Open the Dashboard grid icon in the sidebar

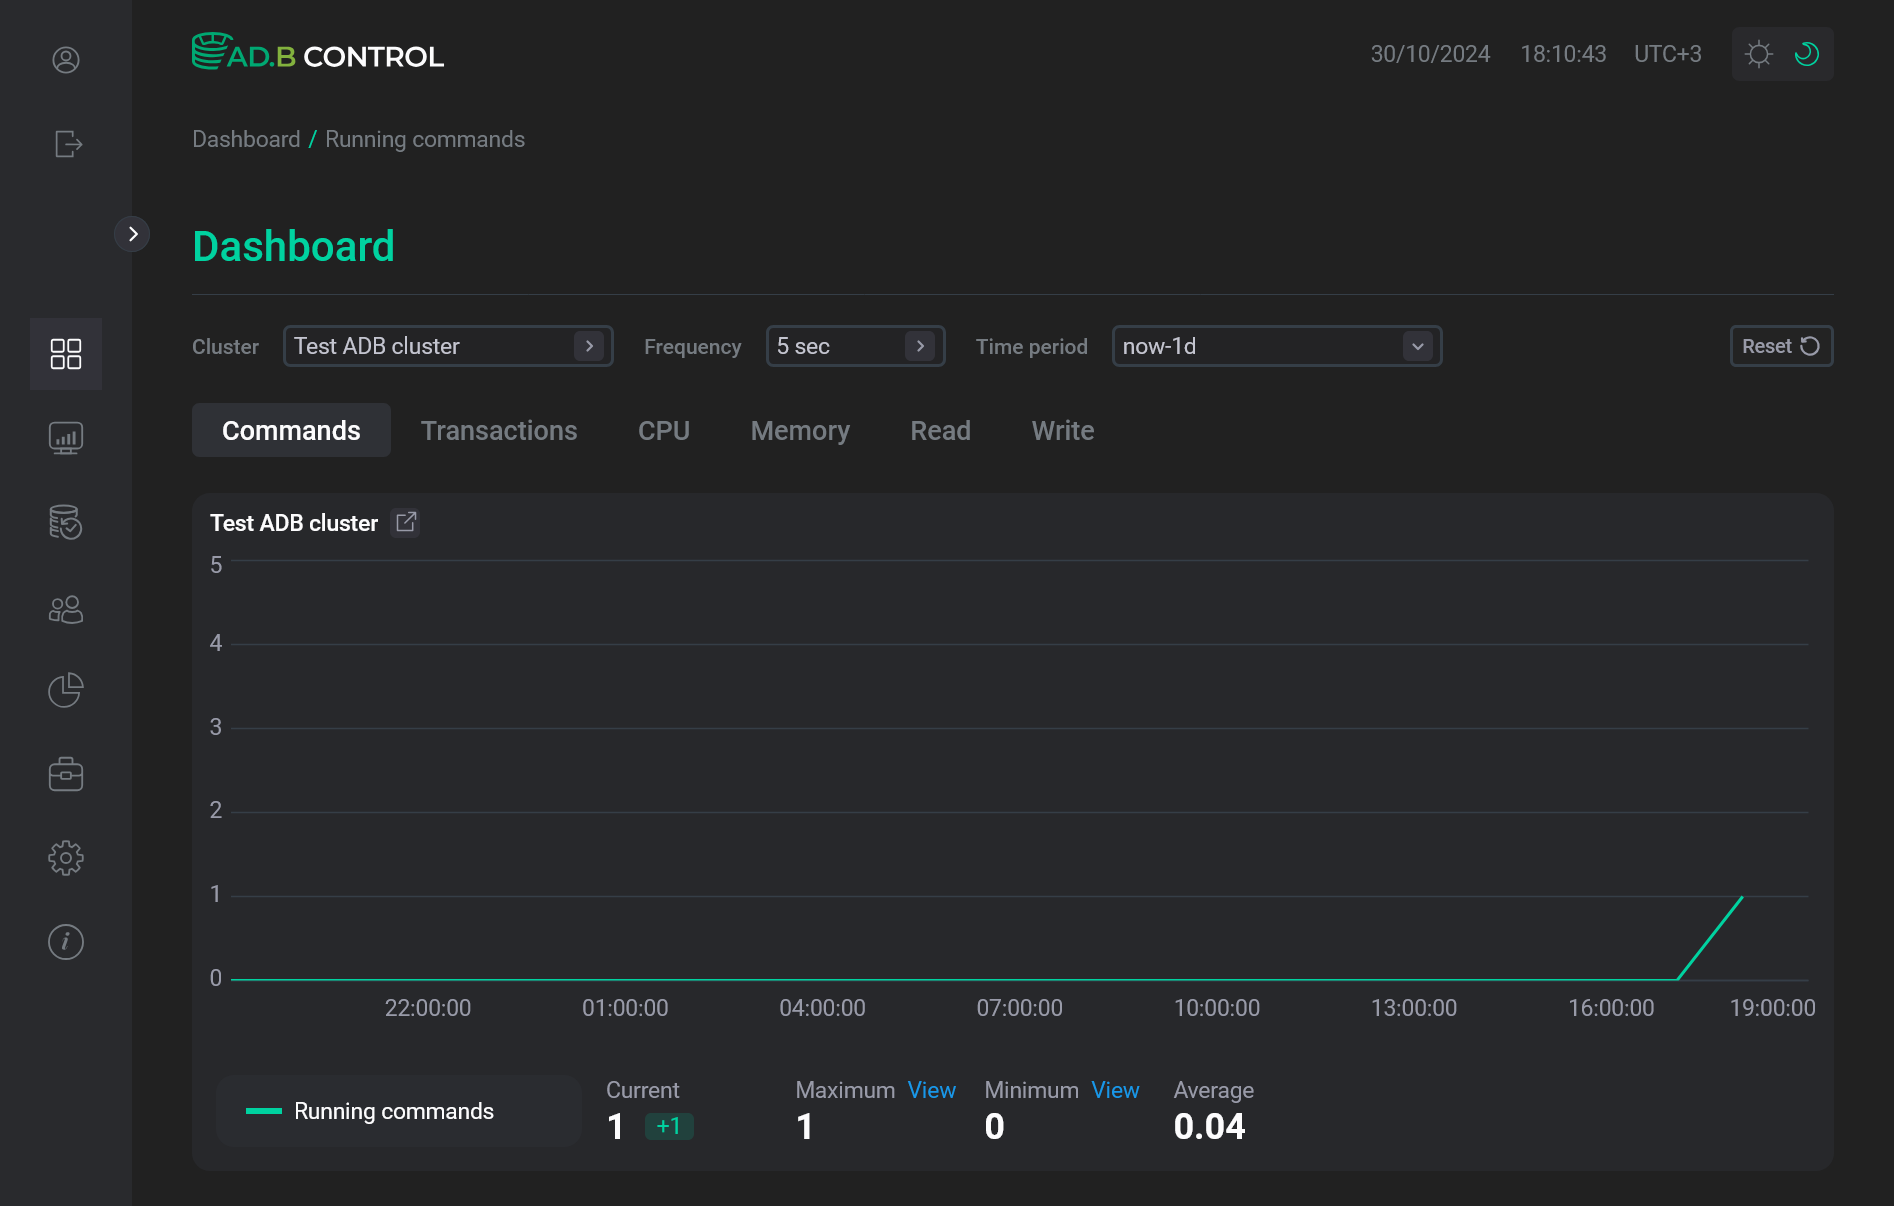tap(66, 354)
